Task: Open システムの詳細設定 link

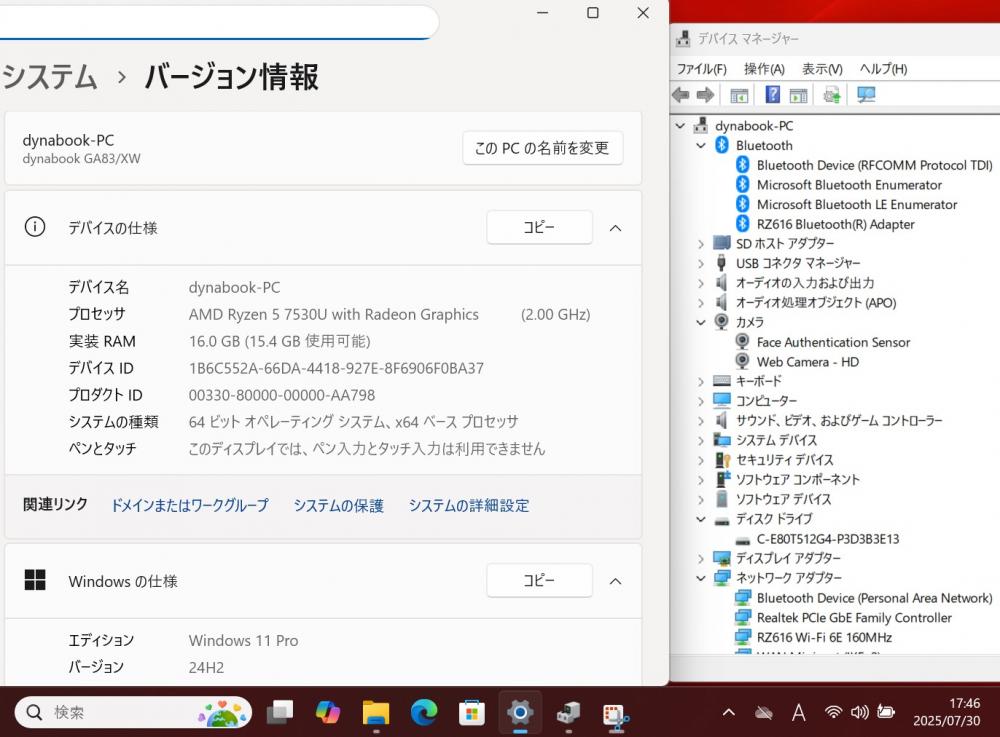Action: click(469, 506)
